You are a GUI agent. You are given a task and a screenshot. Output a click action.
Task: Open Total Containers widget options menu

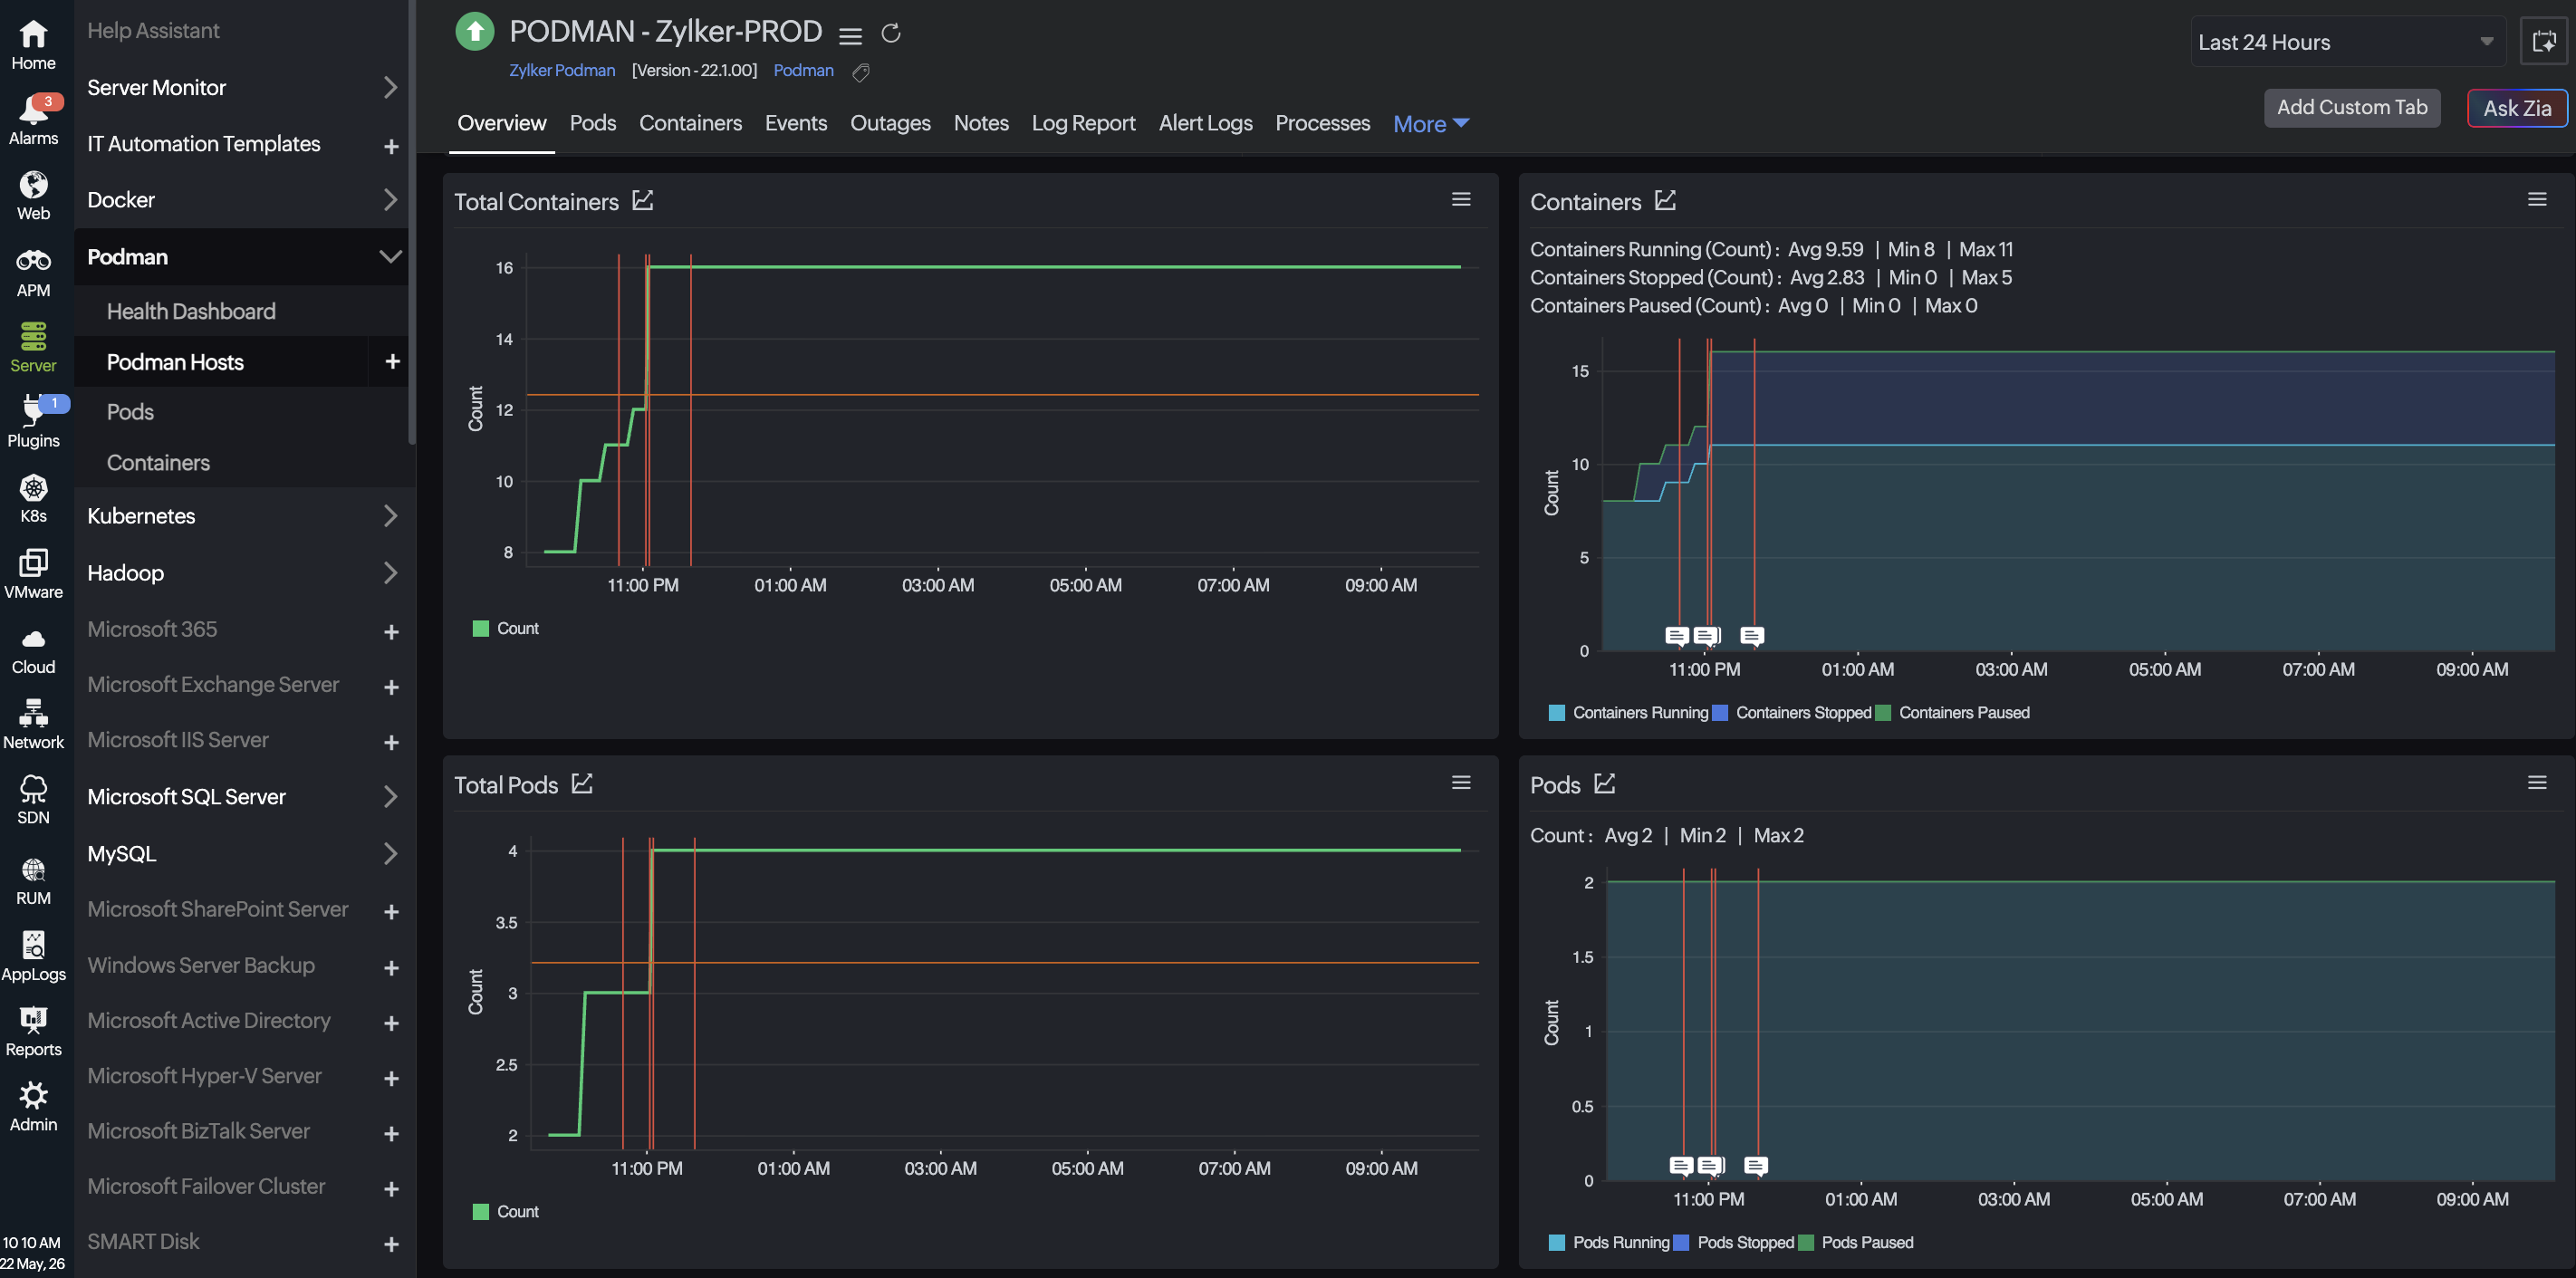click(1461, 199)
